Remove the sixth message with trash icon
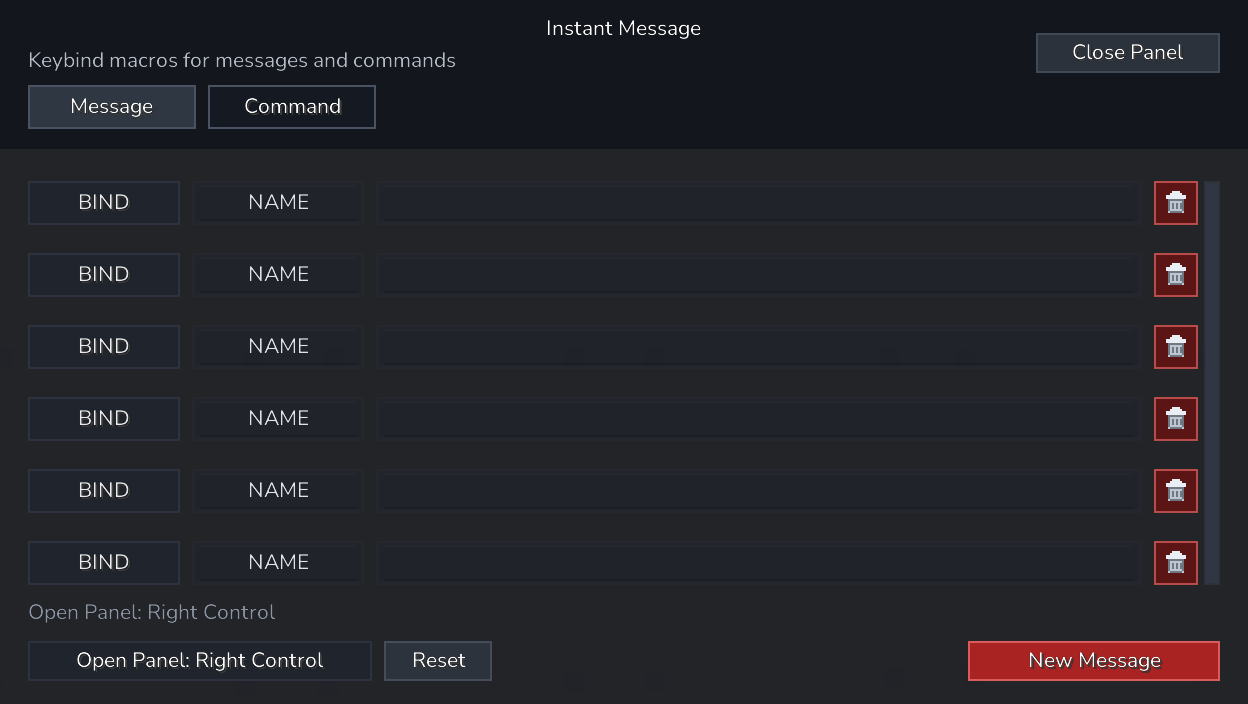The height and width of the screenshot is (704, 1248). [x=1176, y=563]
